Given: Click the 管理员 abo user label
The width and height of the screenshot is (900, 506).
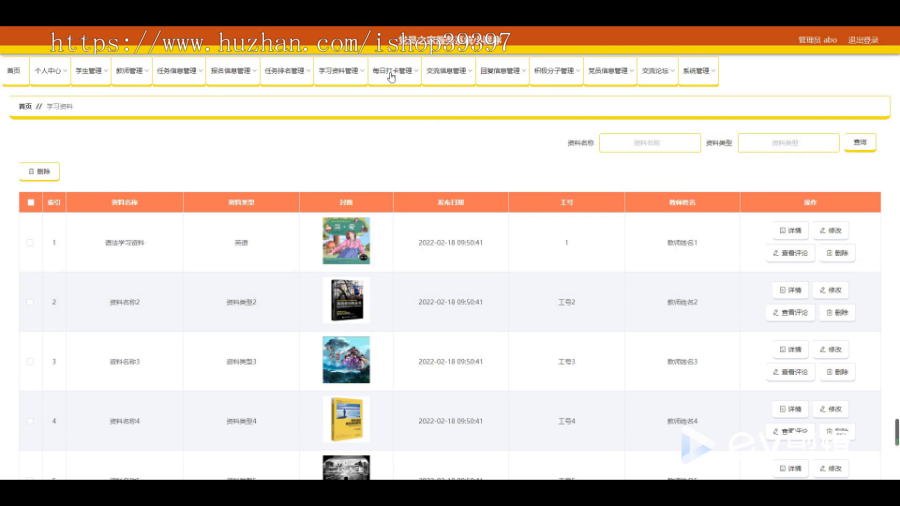Looking at the screenshot, I should (817, 40).
